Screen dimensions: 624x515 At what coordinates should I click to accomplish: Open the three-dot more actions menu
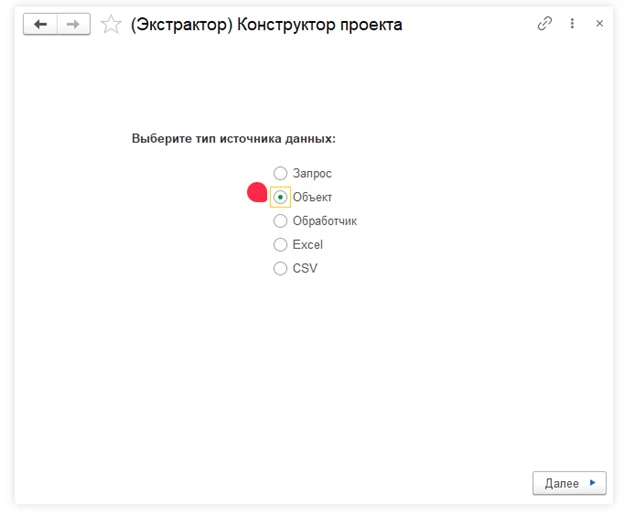click(x=572, y=23)
